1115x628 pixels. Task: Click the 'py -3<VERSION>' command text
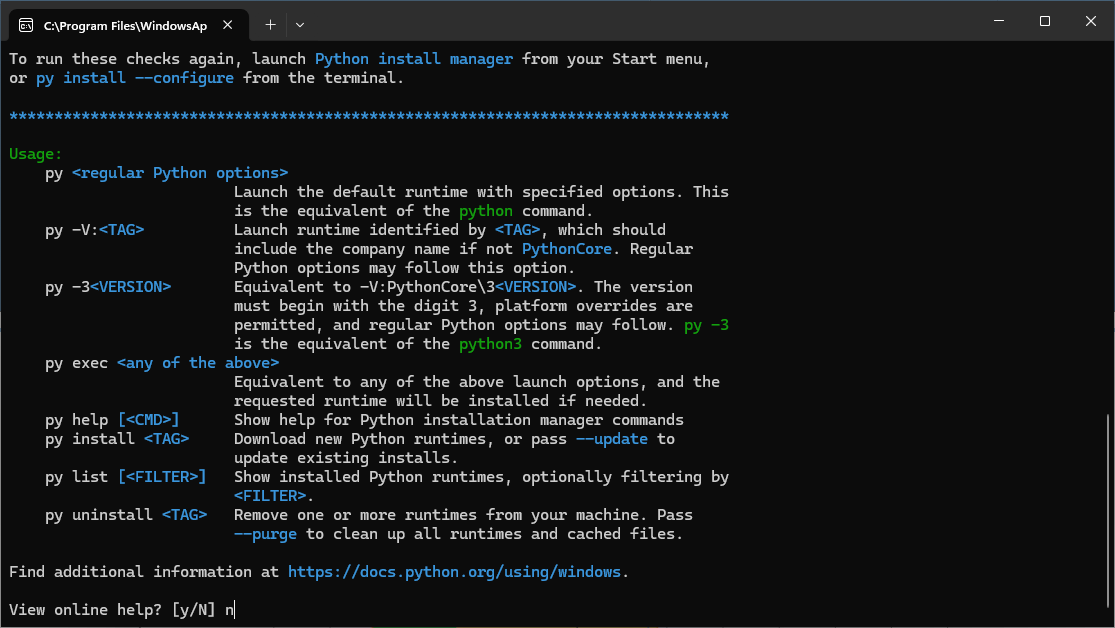click(x=108, y=287)
